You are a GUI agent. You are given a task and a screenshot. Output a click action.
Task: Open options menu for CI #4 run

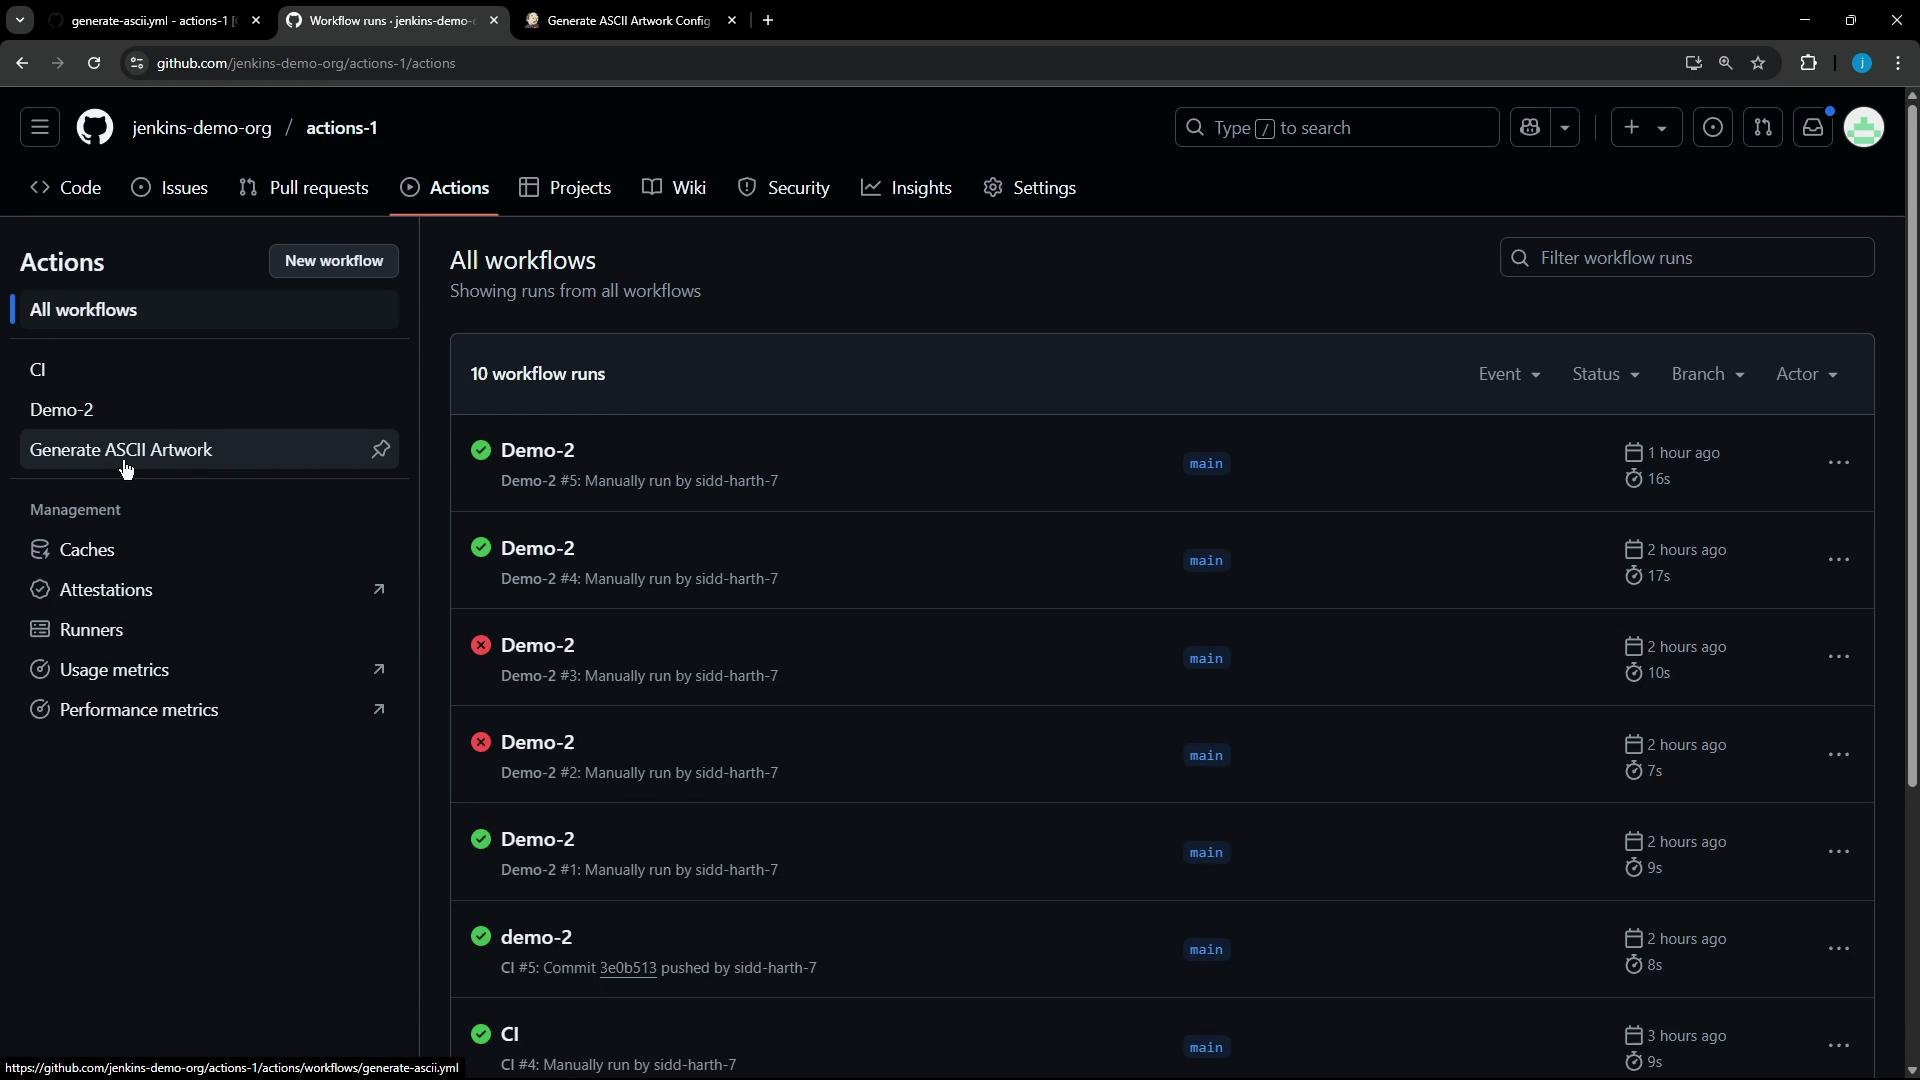[1839, 1046]
